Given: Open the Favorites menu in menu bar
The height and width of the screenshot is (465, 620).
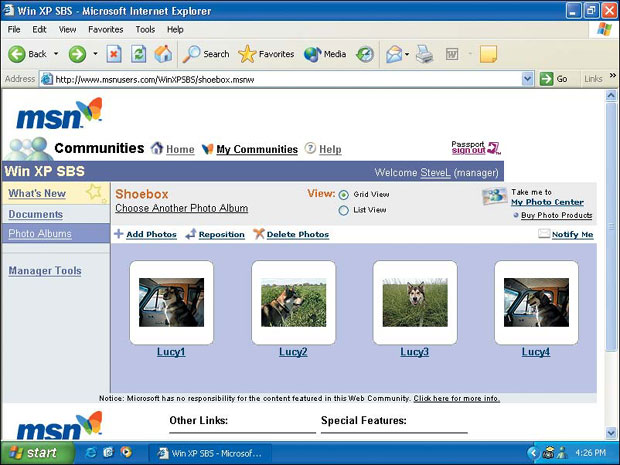Looking at the screenshot, I should [x=105, y=30].
